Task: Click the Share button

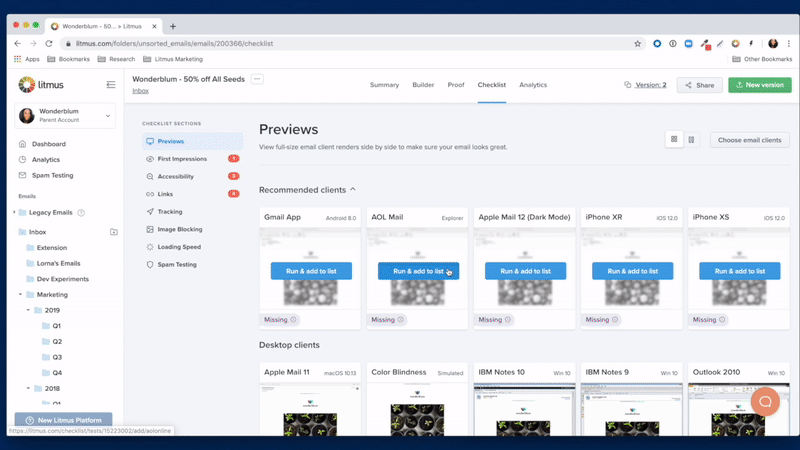Action: 699,85
